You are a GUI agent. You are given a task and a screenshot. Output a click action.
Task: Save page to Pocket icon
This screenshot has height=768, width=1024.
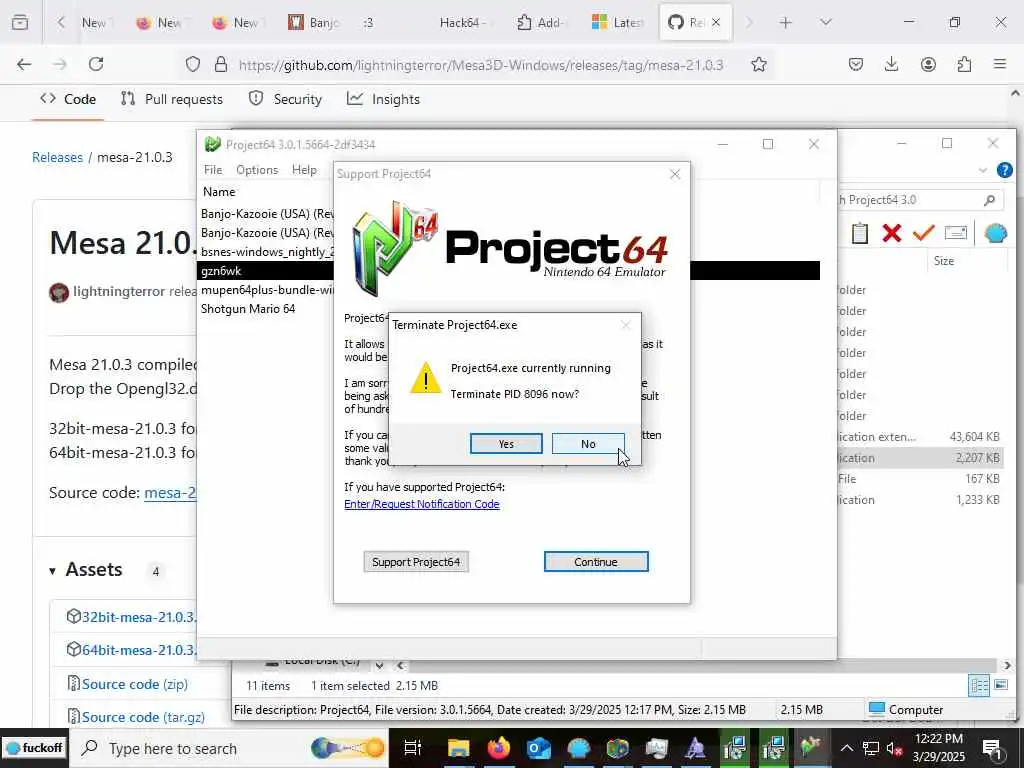click(856, 64)
